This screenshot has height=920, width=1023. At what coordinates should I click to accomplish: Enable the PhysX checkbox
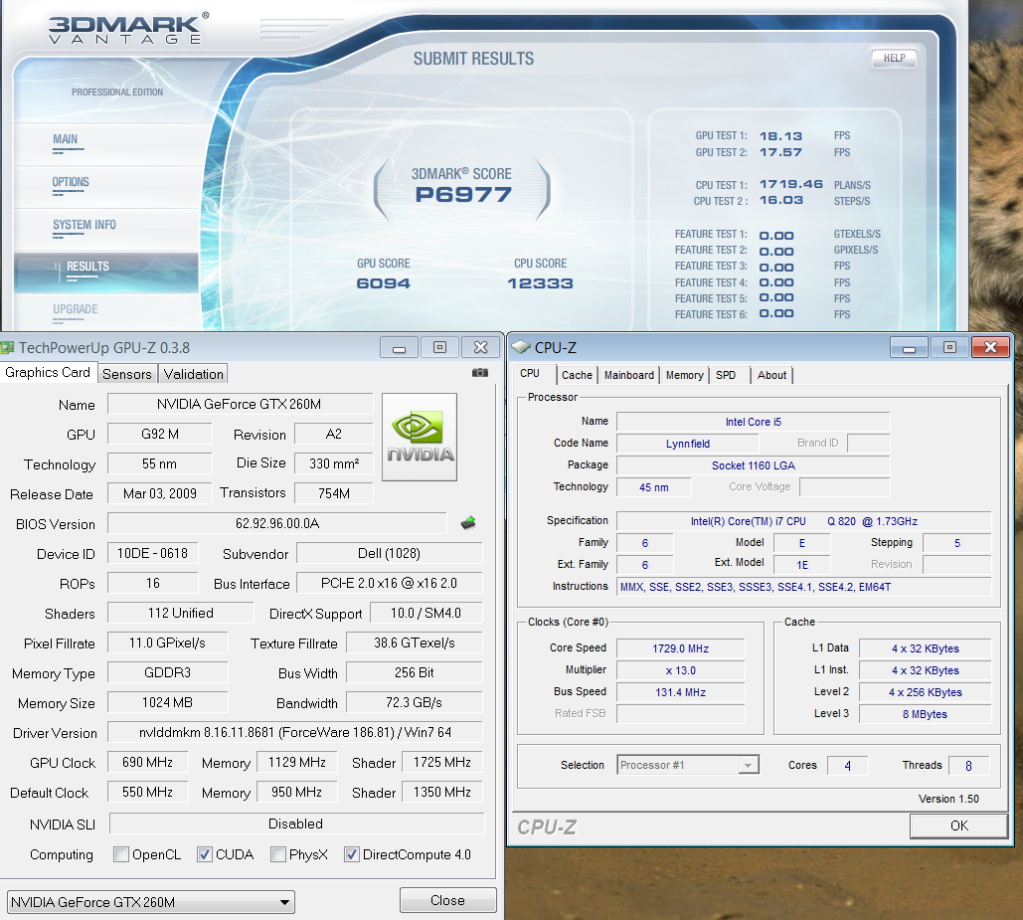tap(278, 854)
